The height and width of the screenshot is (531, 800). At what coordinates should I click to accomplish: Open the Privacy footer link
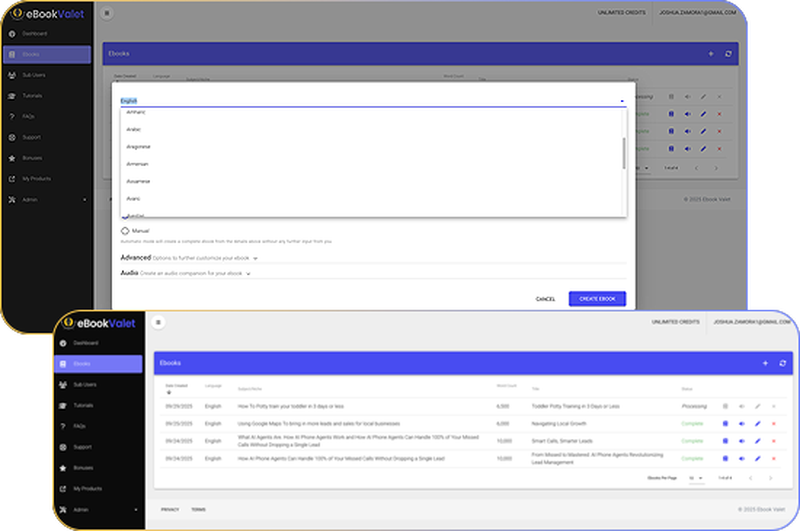169,510
